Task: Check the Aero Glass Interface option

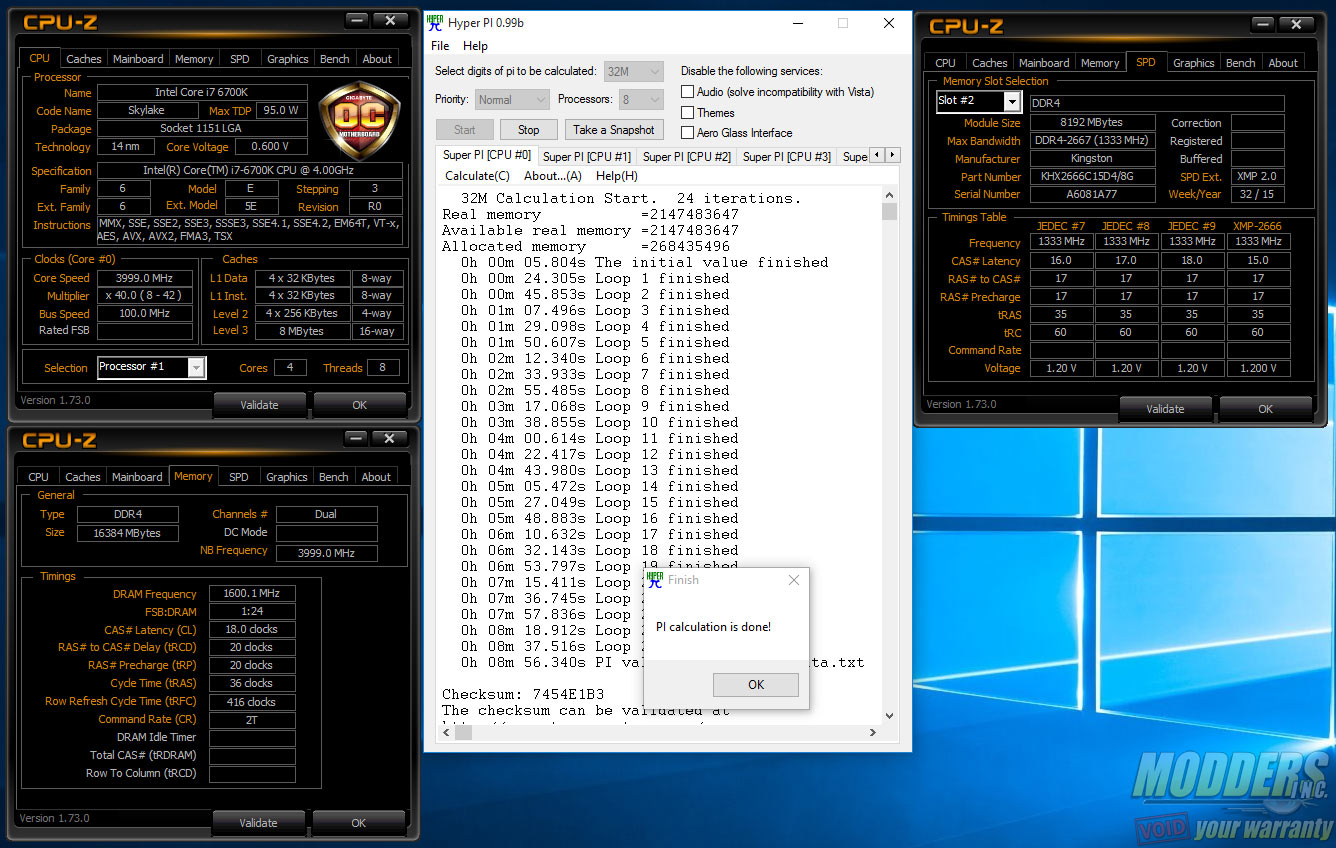Action: 687,132
